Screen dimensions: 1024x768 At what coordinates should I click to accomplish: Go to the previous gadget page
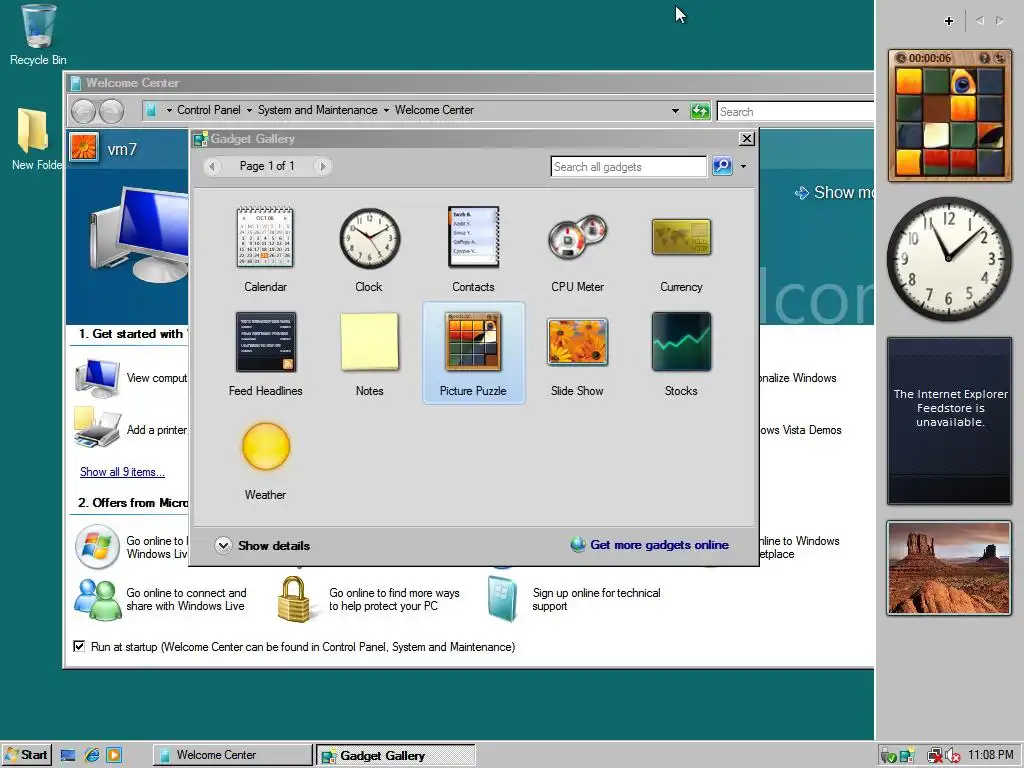click(212, 167)
